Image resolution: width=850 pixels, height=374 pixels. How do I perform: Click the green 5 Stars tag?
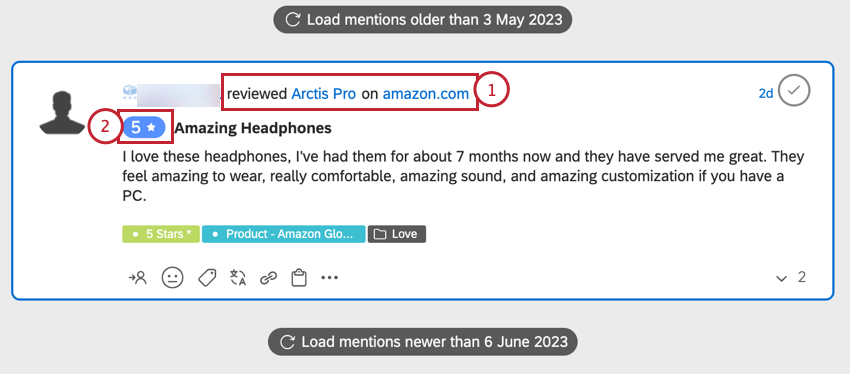click(161, 234)
